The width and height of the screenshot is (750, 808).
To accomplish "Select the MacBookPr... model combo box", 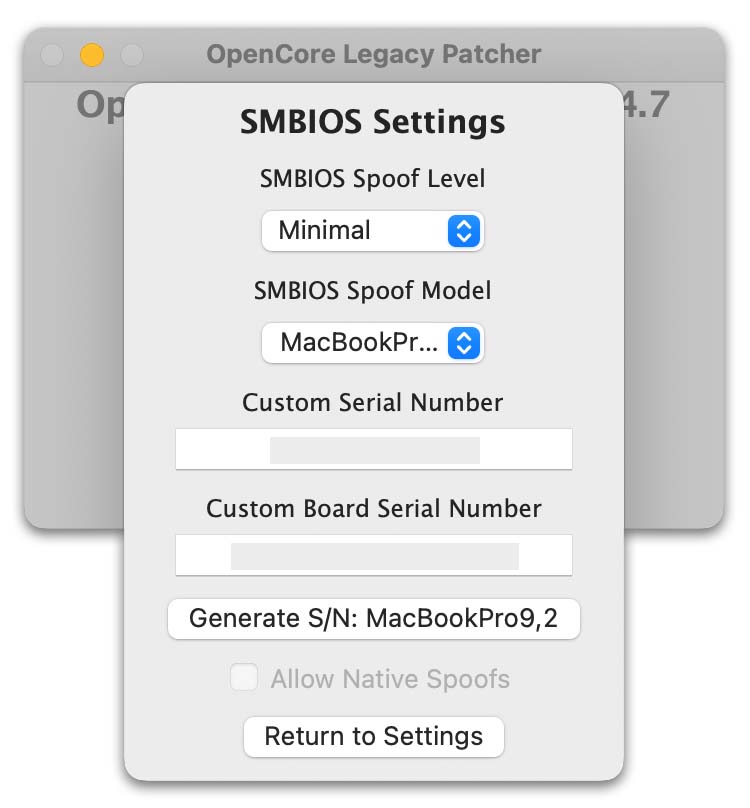I will coord(372,343).
